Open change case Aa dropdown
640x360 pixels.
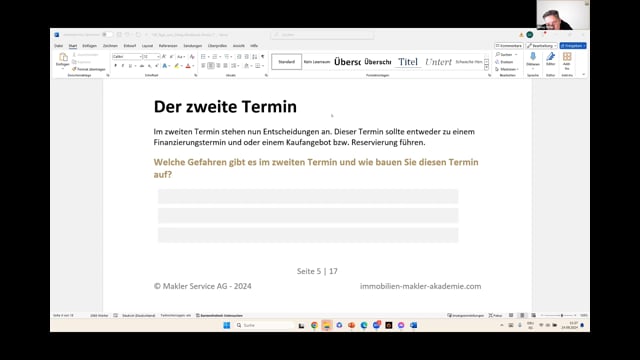tap(181, 57)
